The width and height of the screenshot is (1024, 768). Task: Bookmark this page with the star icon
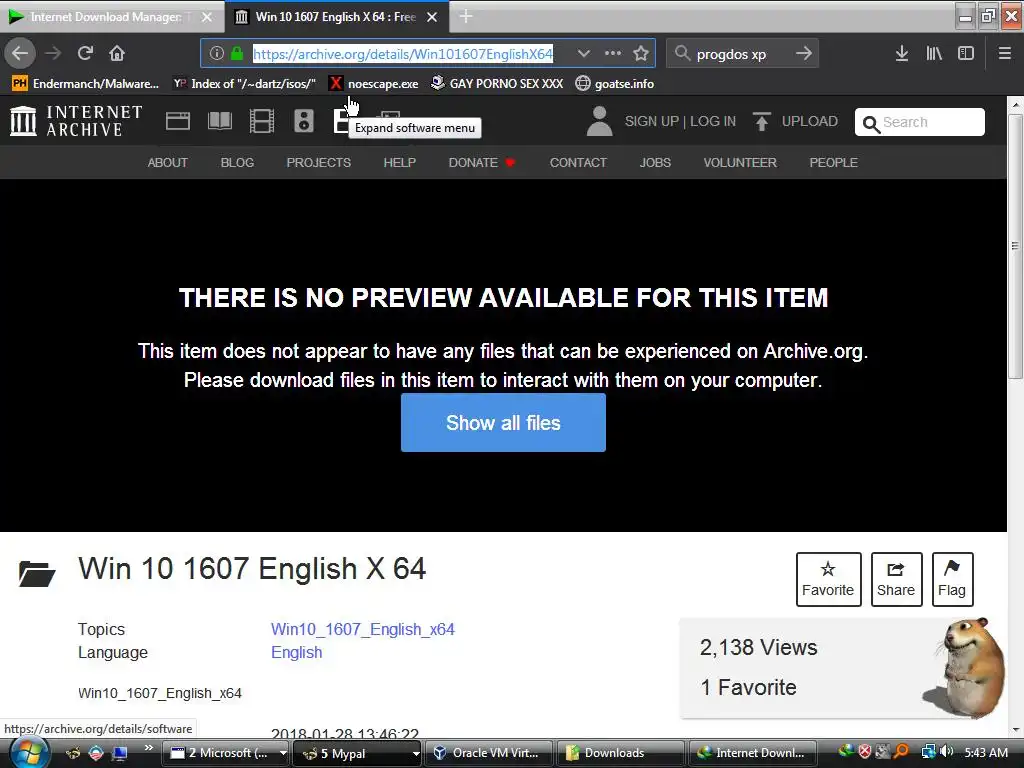tap(641, 53)
